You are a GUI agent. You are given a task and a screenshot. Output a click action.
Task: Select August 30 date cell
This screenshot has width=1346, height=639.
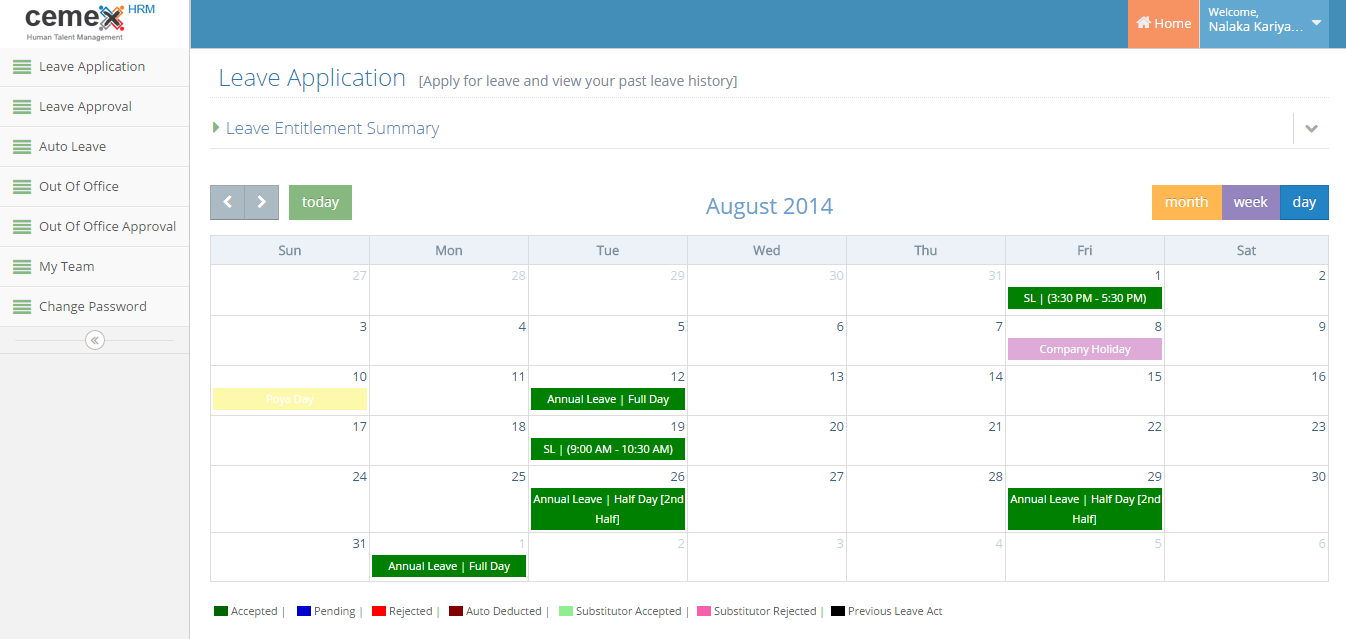1246,498
